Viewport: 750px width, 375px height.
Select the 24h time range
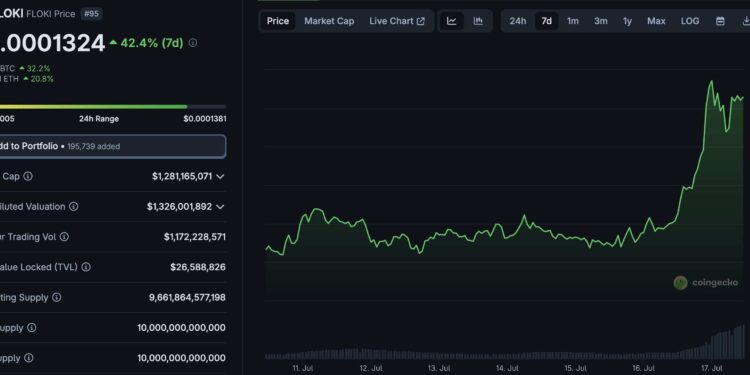(518, 21)
